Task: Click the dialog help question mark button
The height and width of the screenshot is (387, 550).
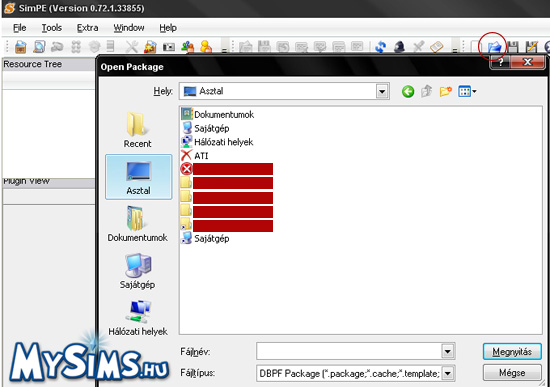Action: point(500,62)
